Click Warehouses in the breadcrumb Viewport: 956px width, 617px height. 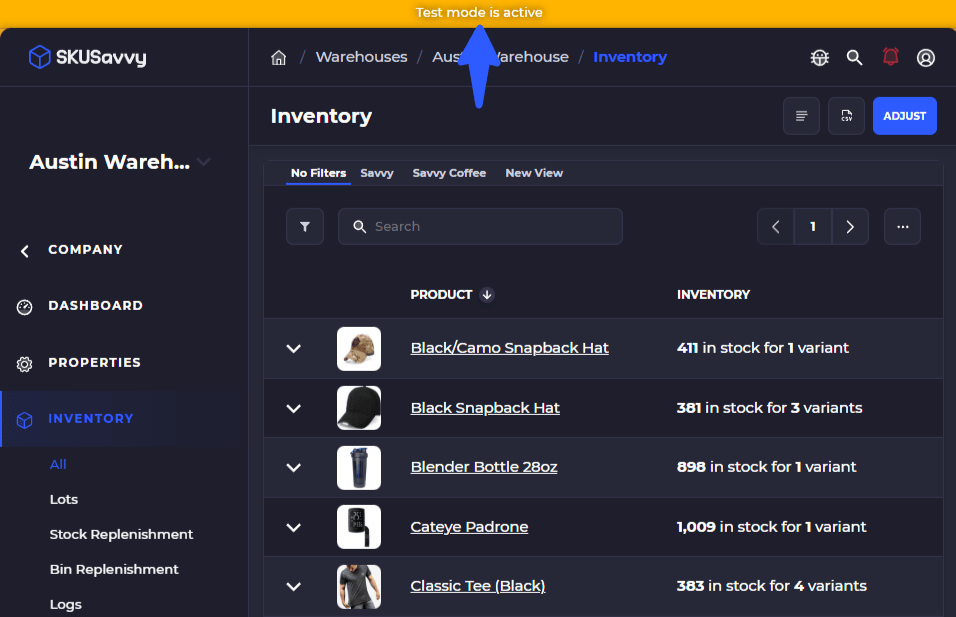tap(362, 57)
